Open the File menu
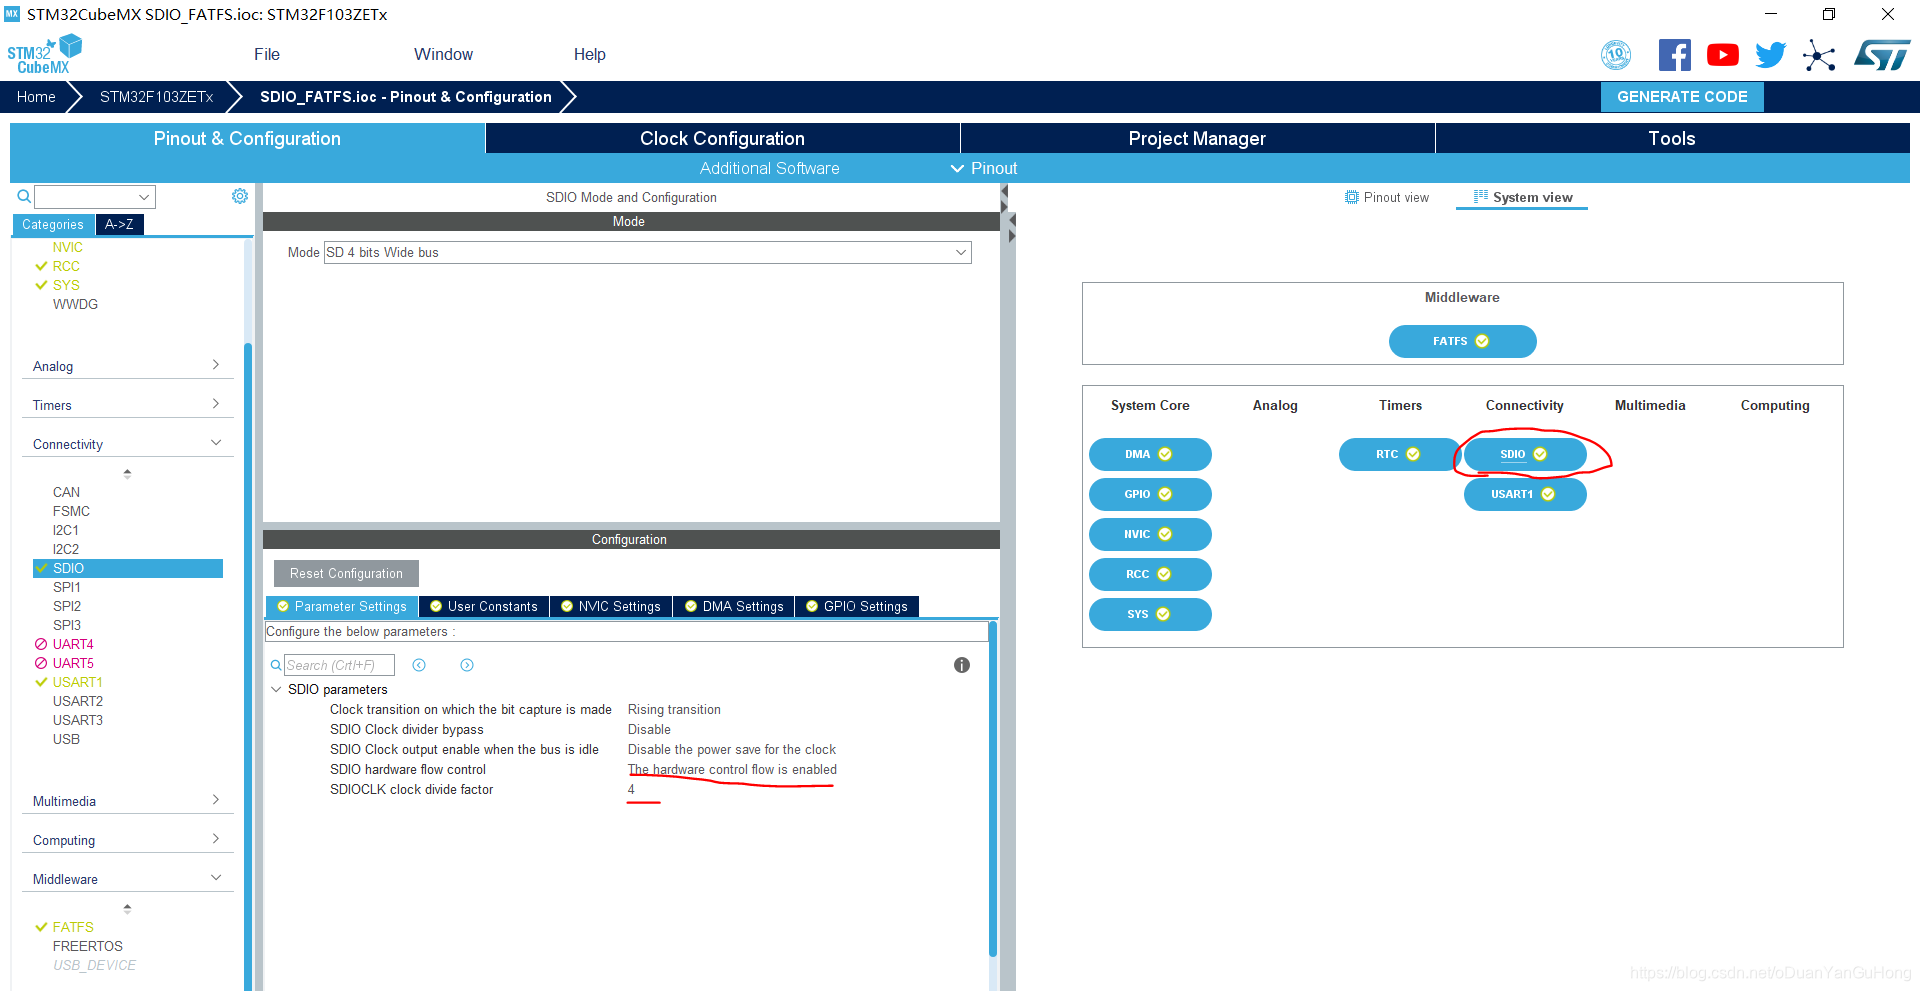This screenshot has height=991, width=1920. point(267,54)
